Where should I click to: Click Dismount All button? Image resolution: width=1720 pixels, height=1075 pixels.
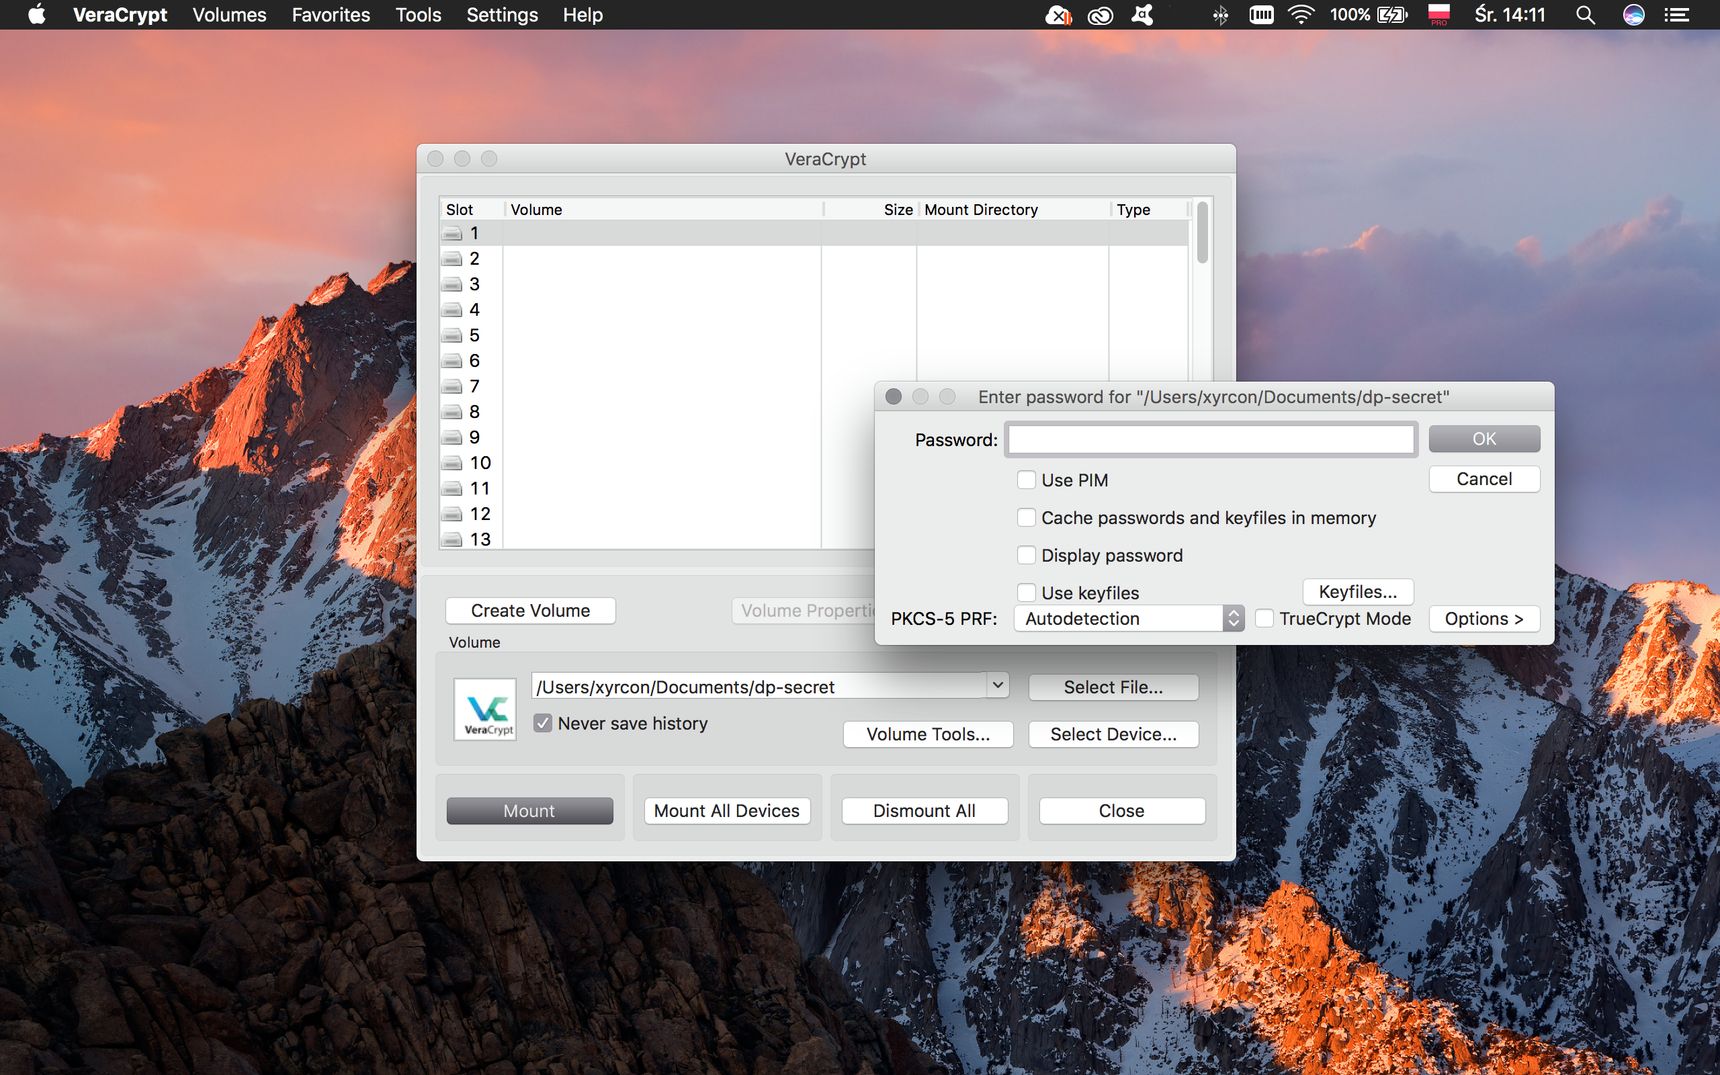(x=924, y=811)
